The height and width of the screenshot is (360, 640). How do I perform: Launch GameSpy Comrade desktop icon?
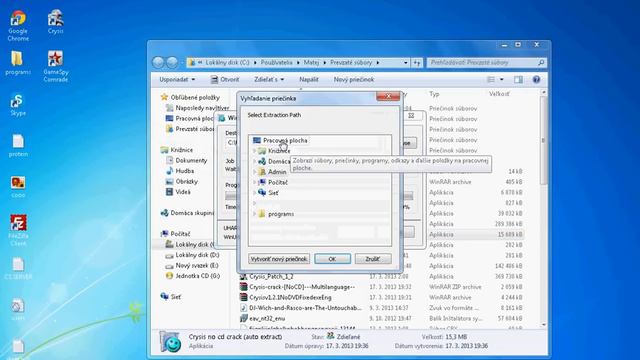coord(56,66)
